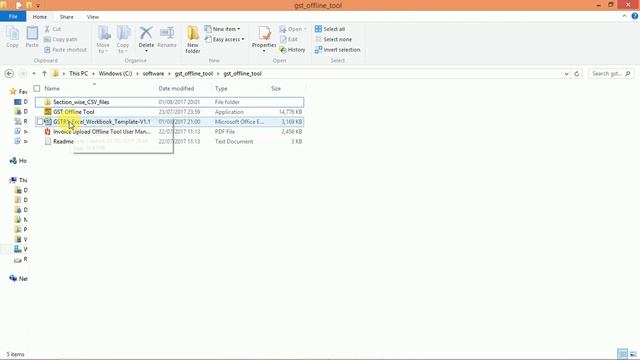
Task: Go back with the Back arrow
Action: tap(9, 74)
